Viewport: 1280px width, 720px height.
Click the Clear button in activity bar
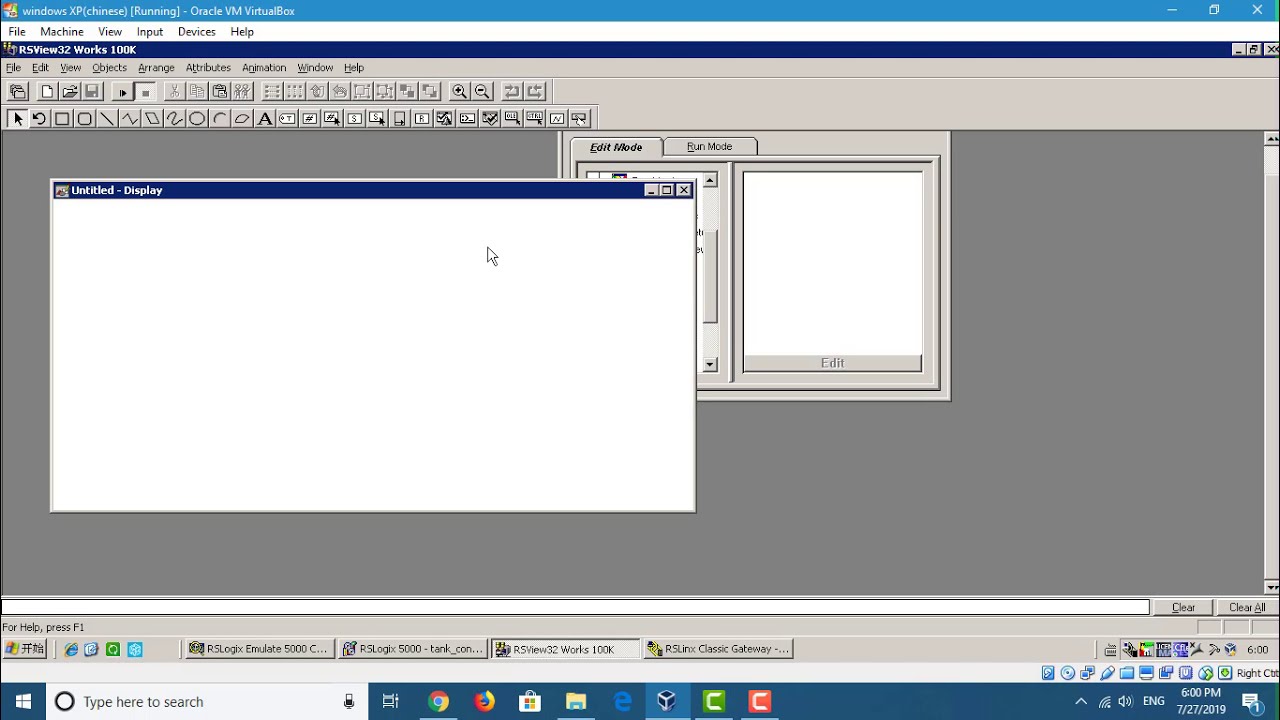[1183, 607]
